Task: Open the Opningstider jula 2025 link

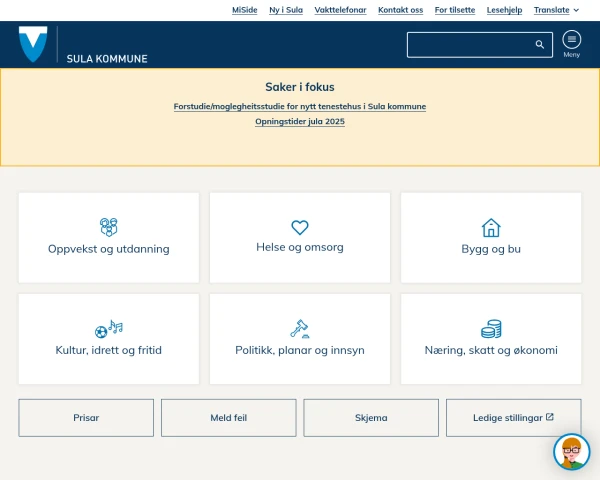Action: (x=300, y=121)
